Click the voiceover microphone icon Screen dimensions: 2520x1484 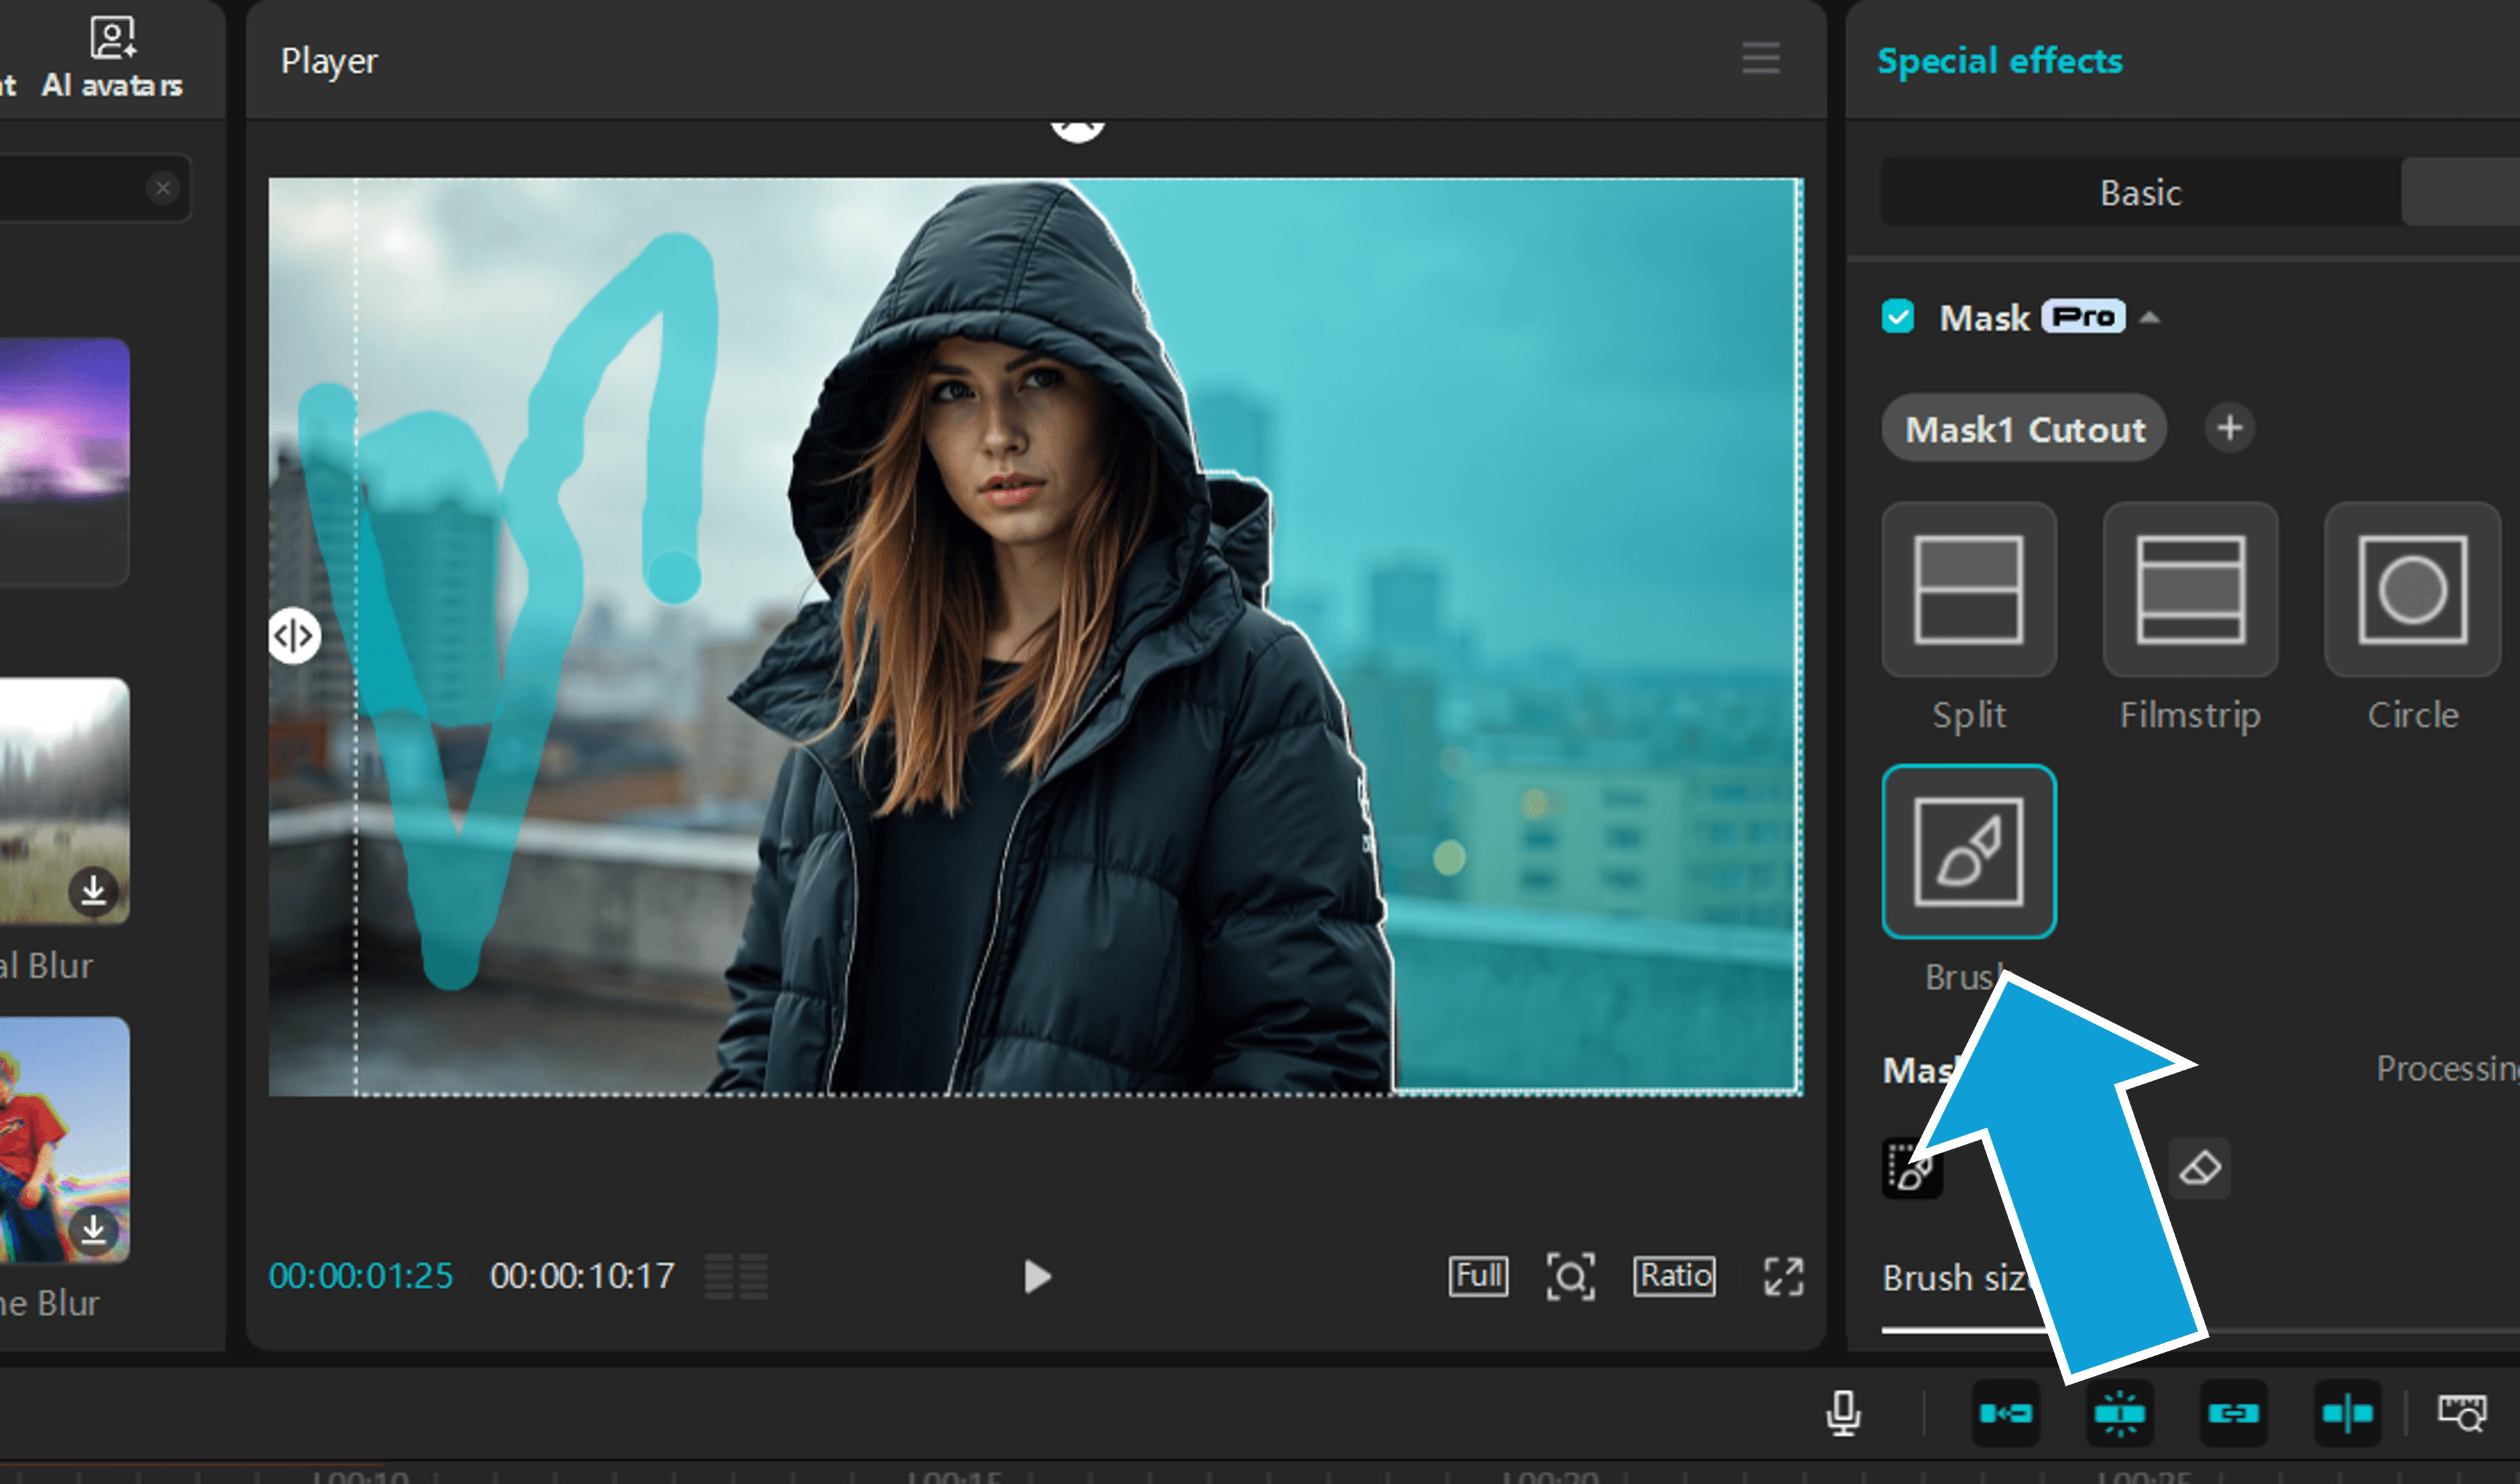pyautogui.click(x=1843, y=1414)
